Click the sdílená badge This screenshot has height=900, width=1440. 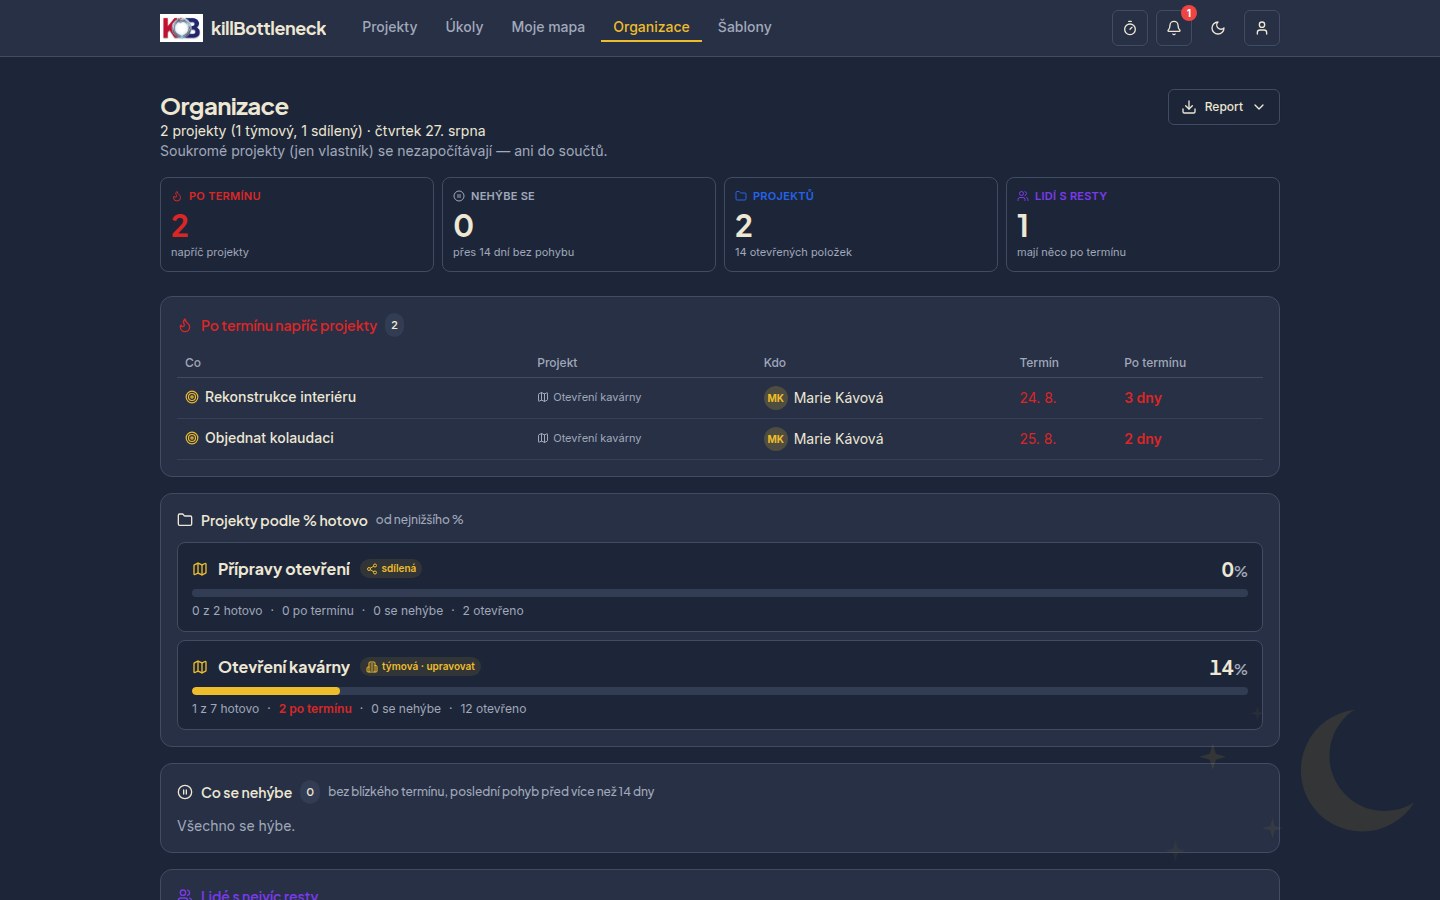(391, 569)
